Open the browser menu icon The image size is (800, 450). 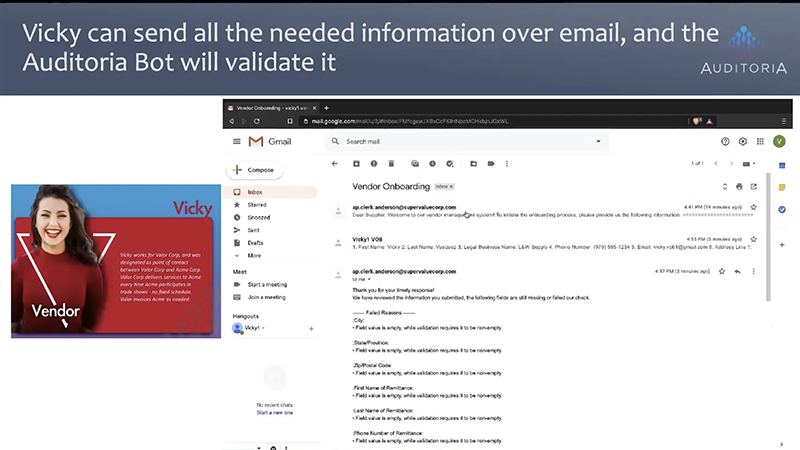[x=784, y=121]
